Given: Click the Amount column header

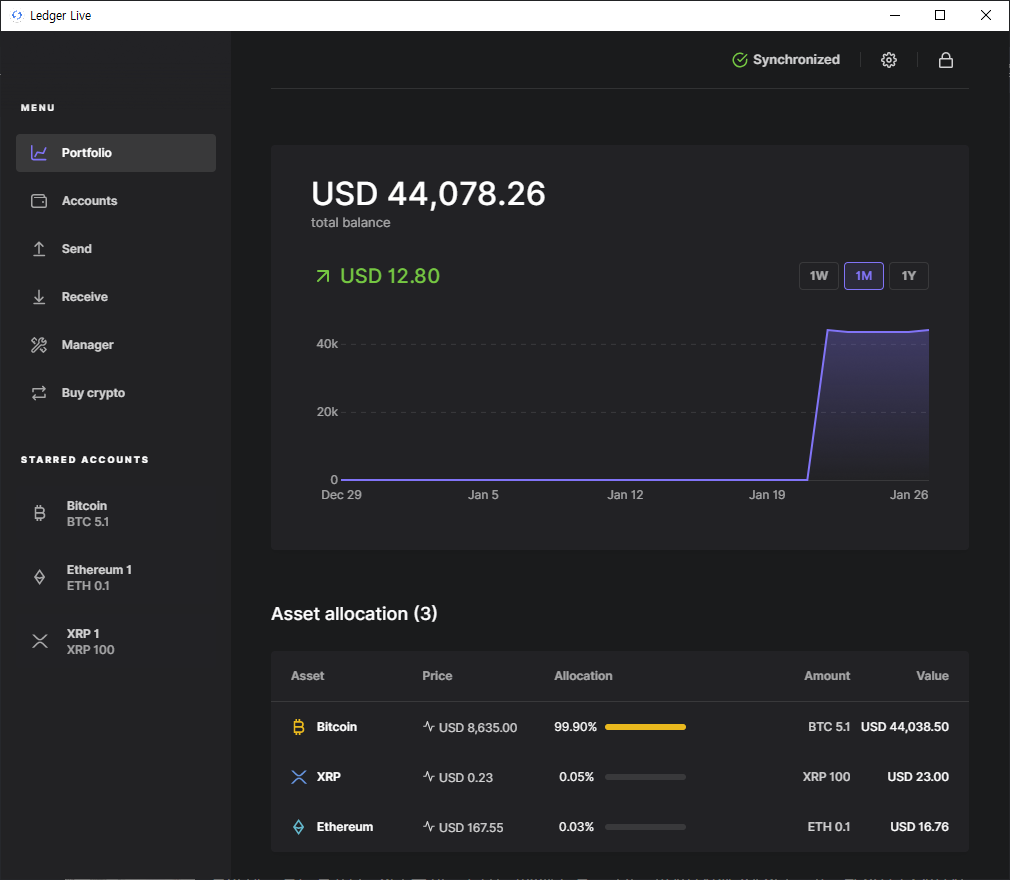Looking at the screenshot, I should click(827, 676).
